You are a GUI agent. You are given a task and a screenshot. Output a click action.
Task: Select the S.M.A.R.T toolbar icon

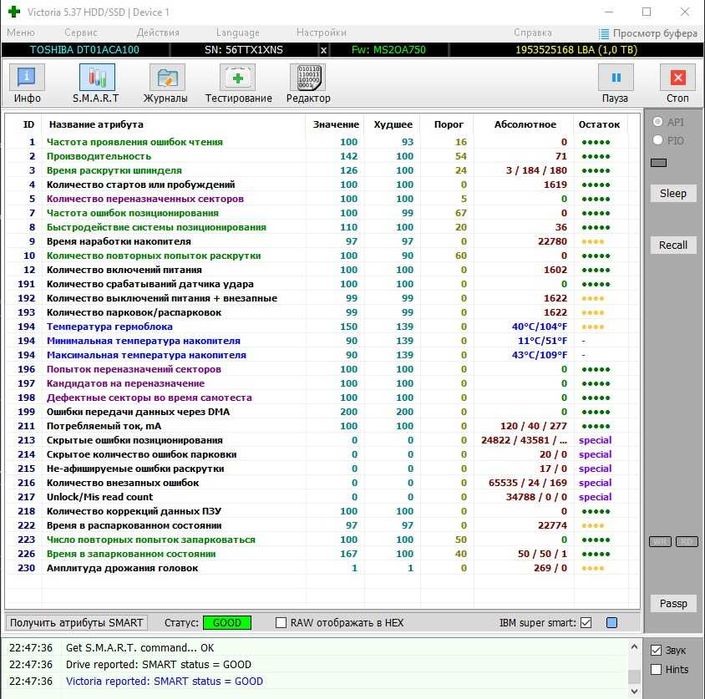[x=97, y=77]
